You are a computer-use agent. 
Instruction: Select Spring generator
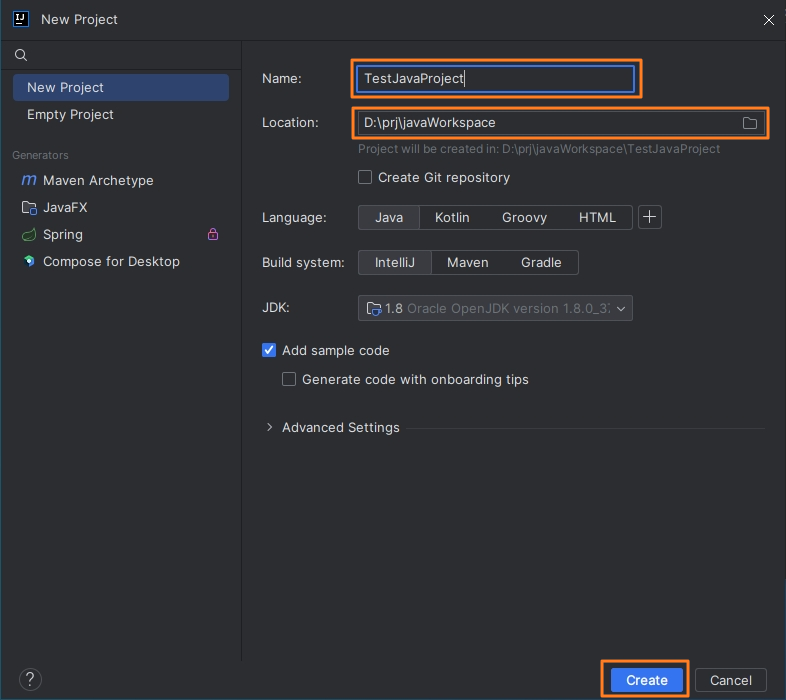click(121, 235)
